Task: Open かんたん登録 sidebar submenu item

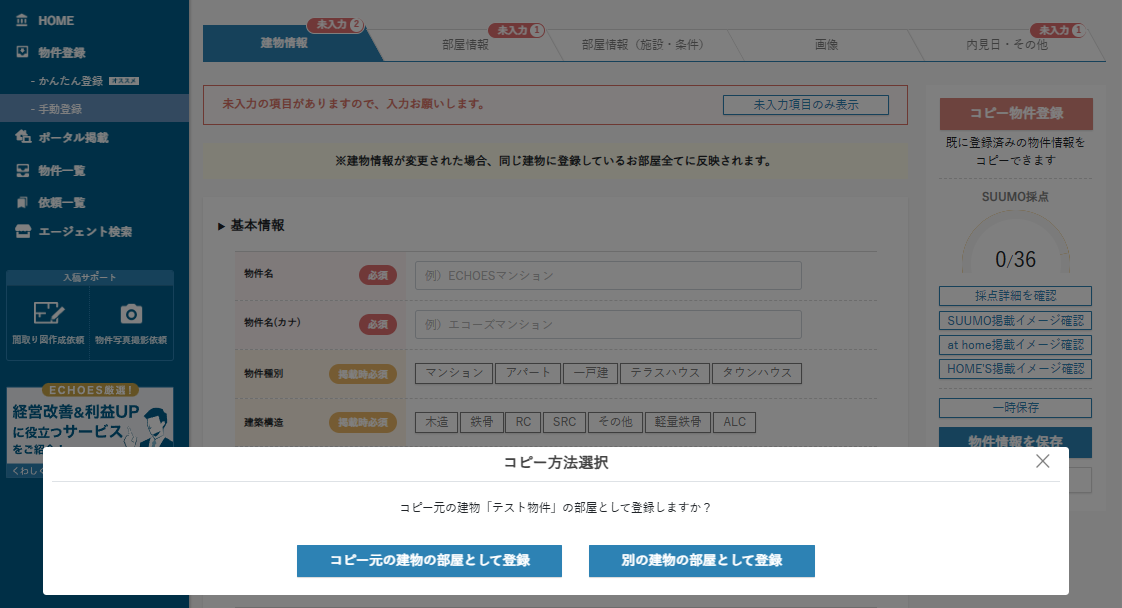Action: click(71, 80)
